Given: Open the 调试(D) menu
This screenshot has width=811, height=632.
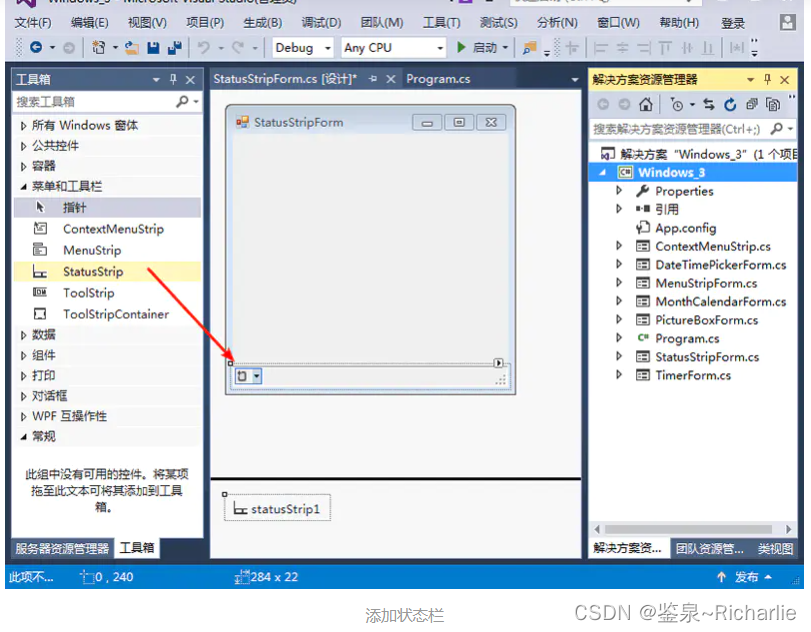Looking at the screenshot, I should [321, 23].
